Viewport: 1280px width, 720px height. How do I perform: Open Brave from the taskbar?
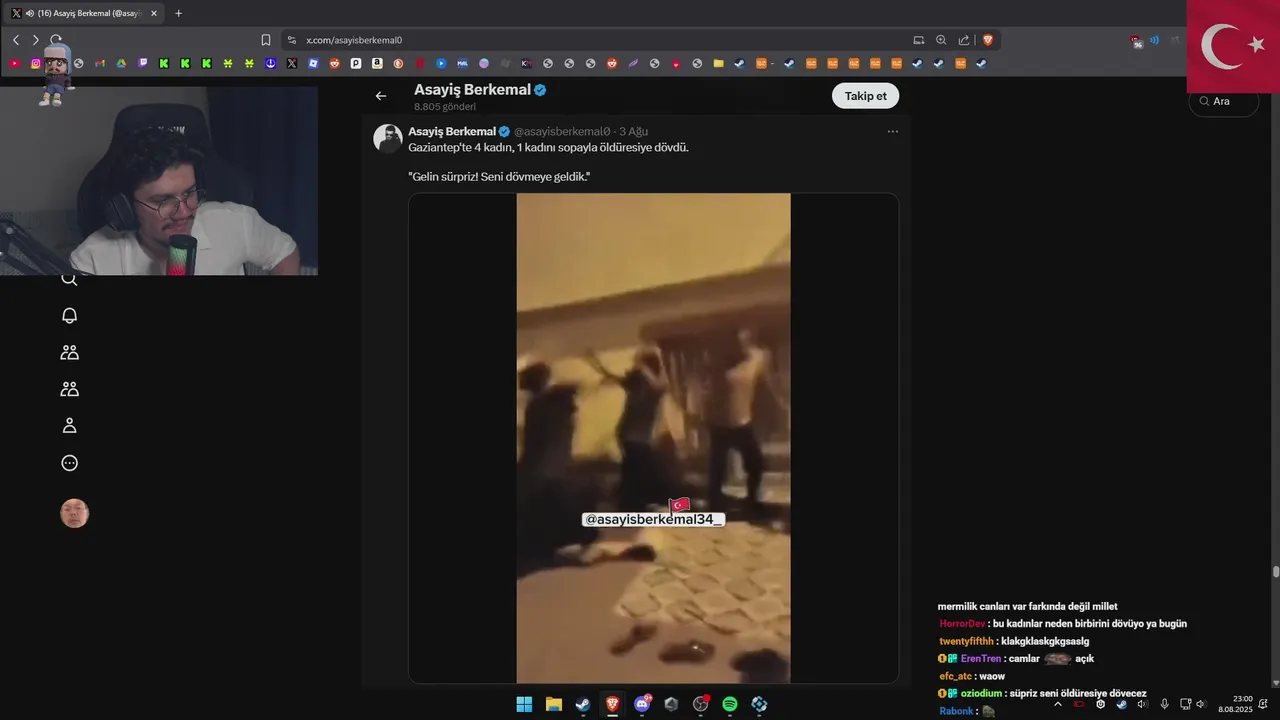[x=612, y=704]
